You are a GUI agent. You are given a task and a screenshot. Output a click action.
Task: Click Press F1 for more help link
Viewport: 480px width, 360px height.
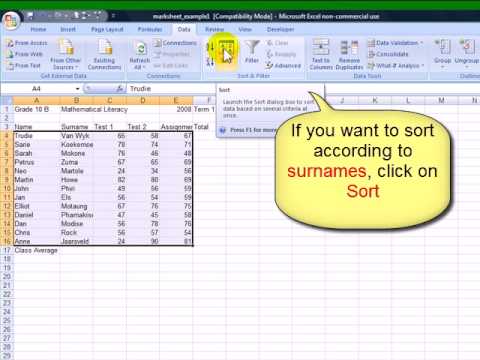coord(248,130)
